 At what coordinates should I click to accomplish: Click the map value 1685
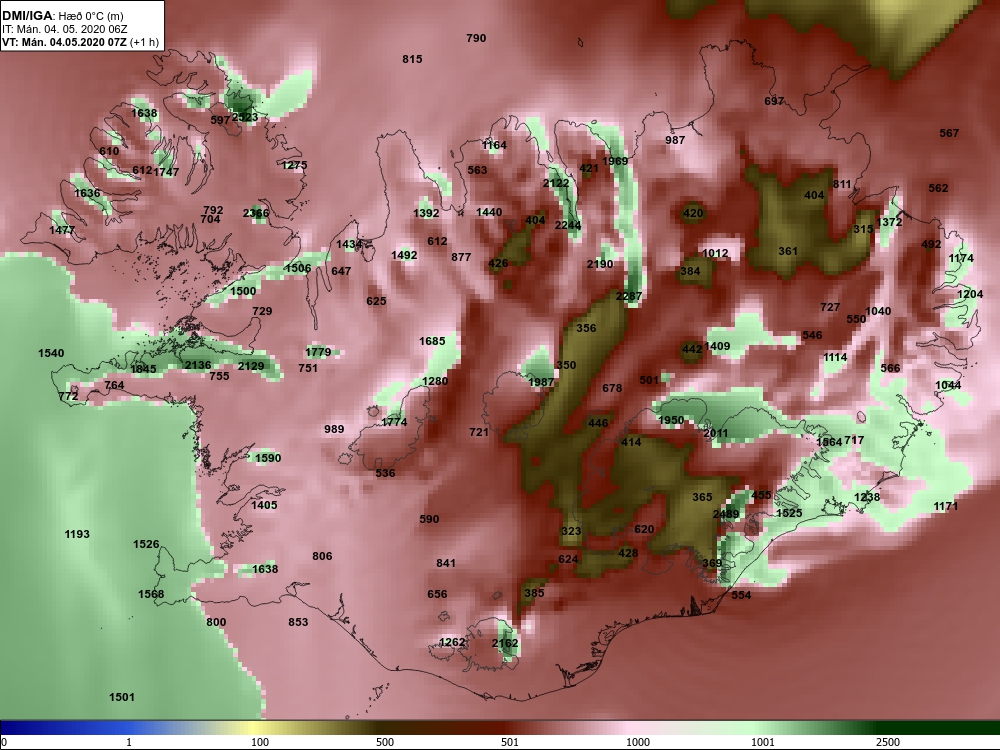tap(432, 341)
